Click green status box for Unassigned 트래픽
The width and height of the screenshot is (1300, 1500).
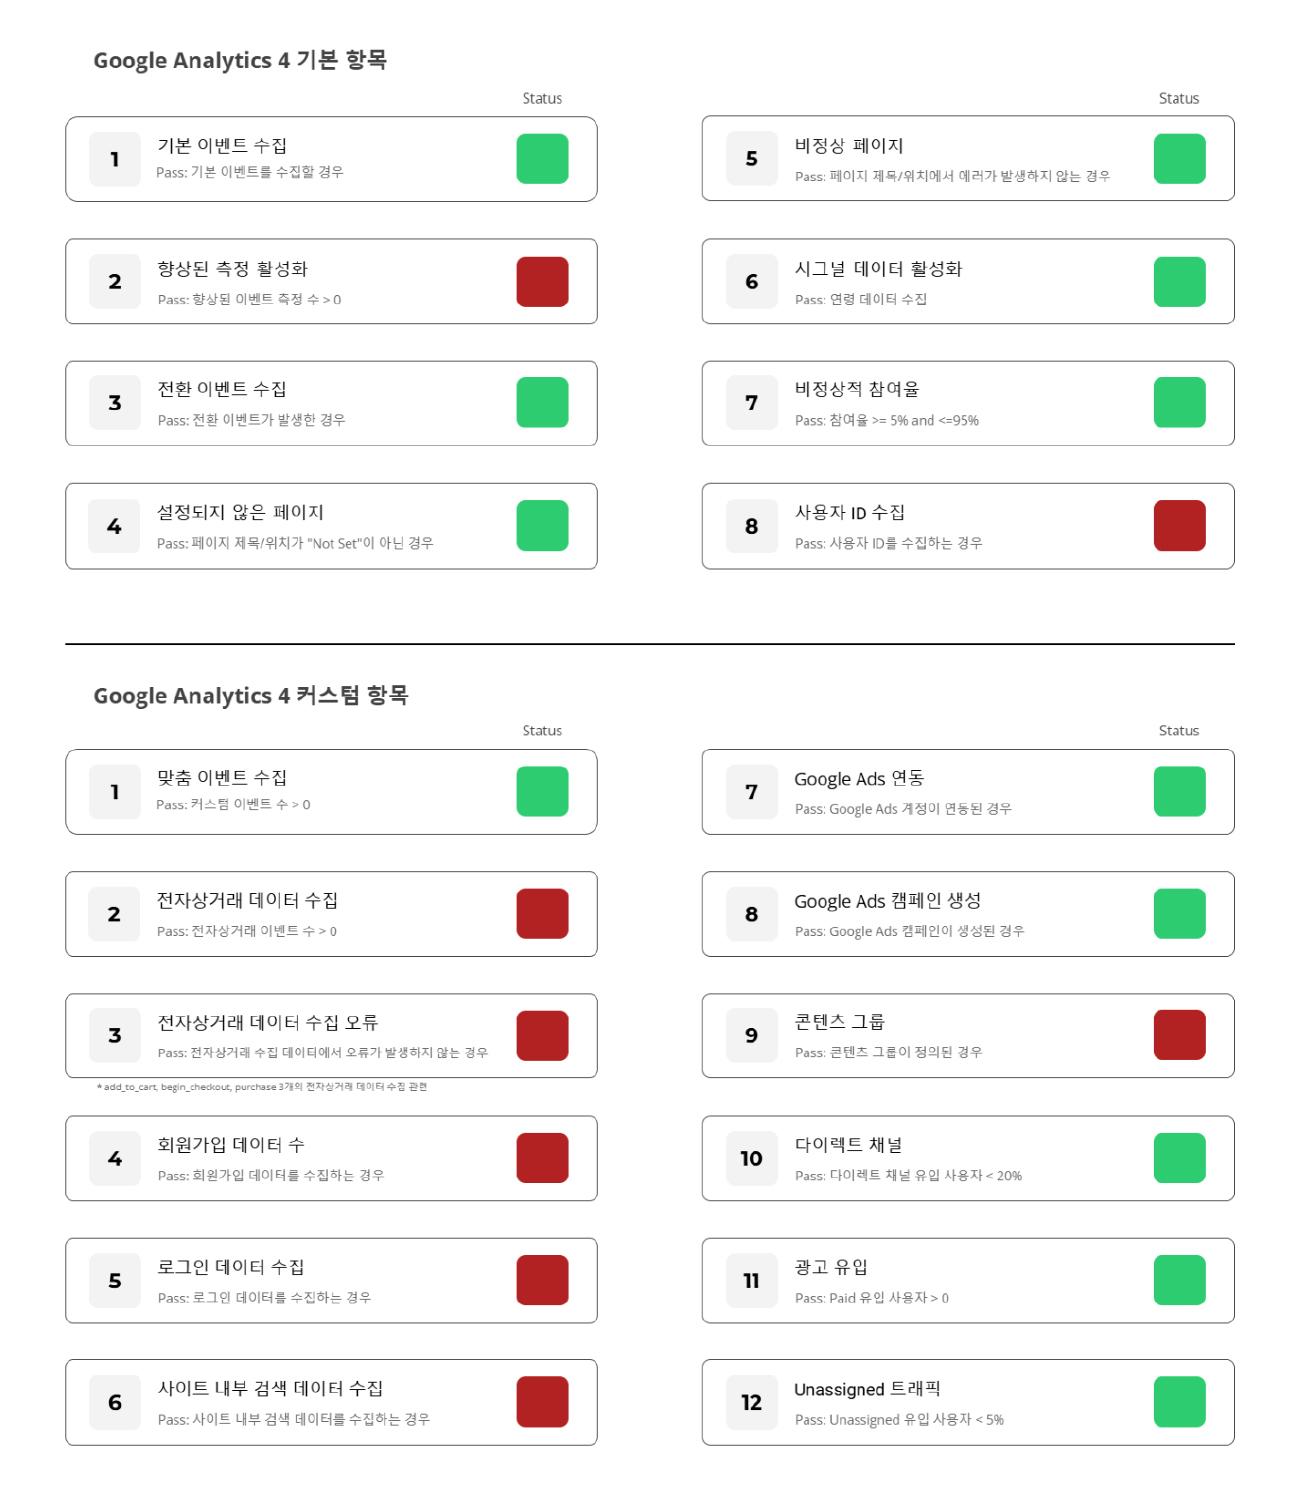[1179, 1402]
